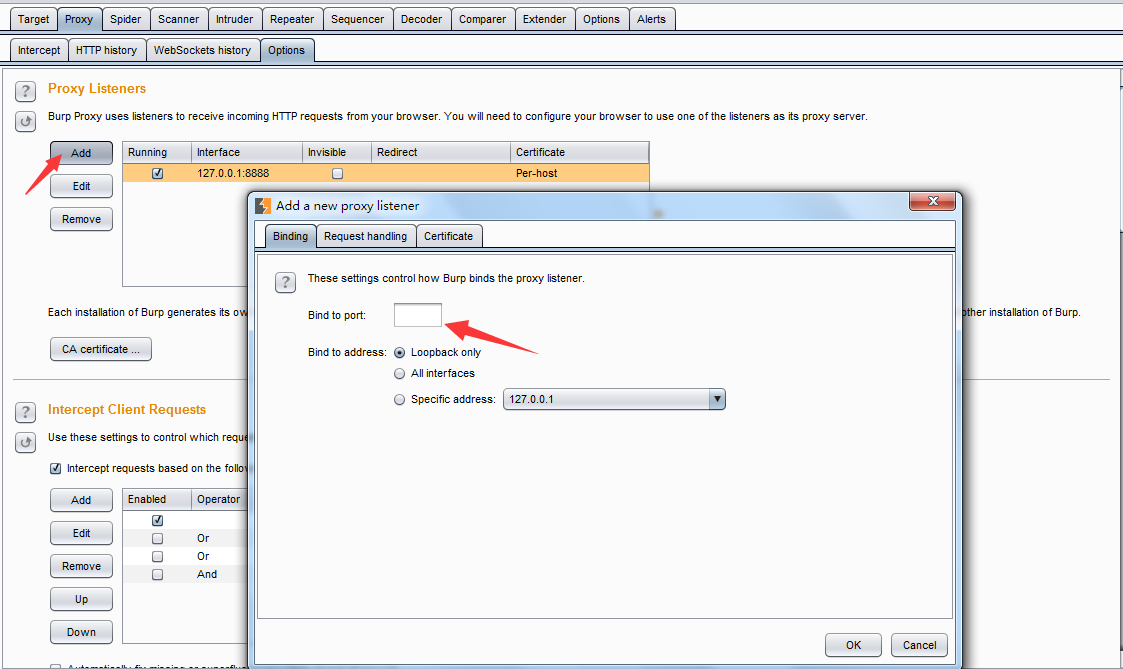This screenshot has height=669, width=1123.
Task: Click the Certificate column header
Action: [579, 153]
